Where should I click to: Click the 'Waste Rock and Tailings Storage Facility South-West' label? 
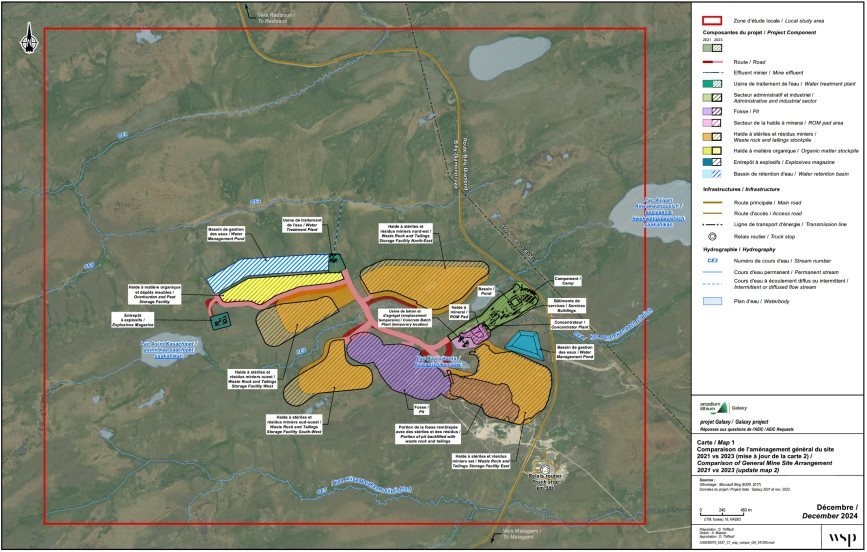tap(294, 424)
